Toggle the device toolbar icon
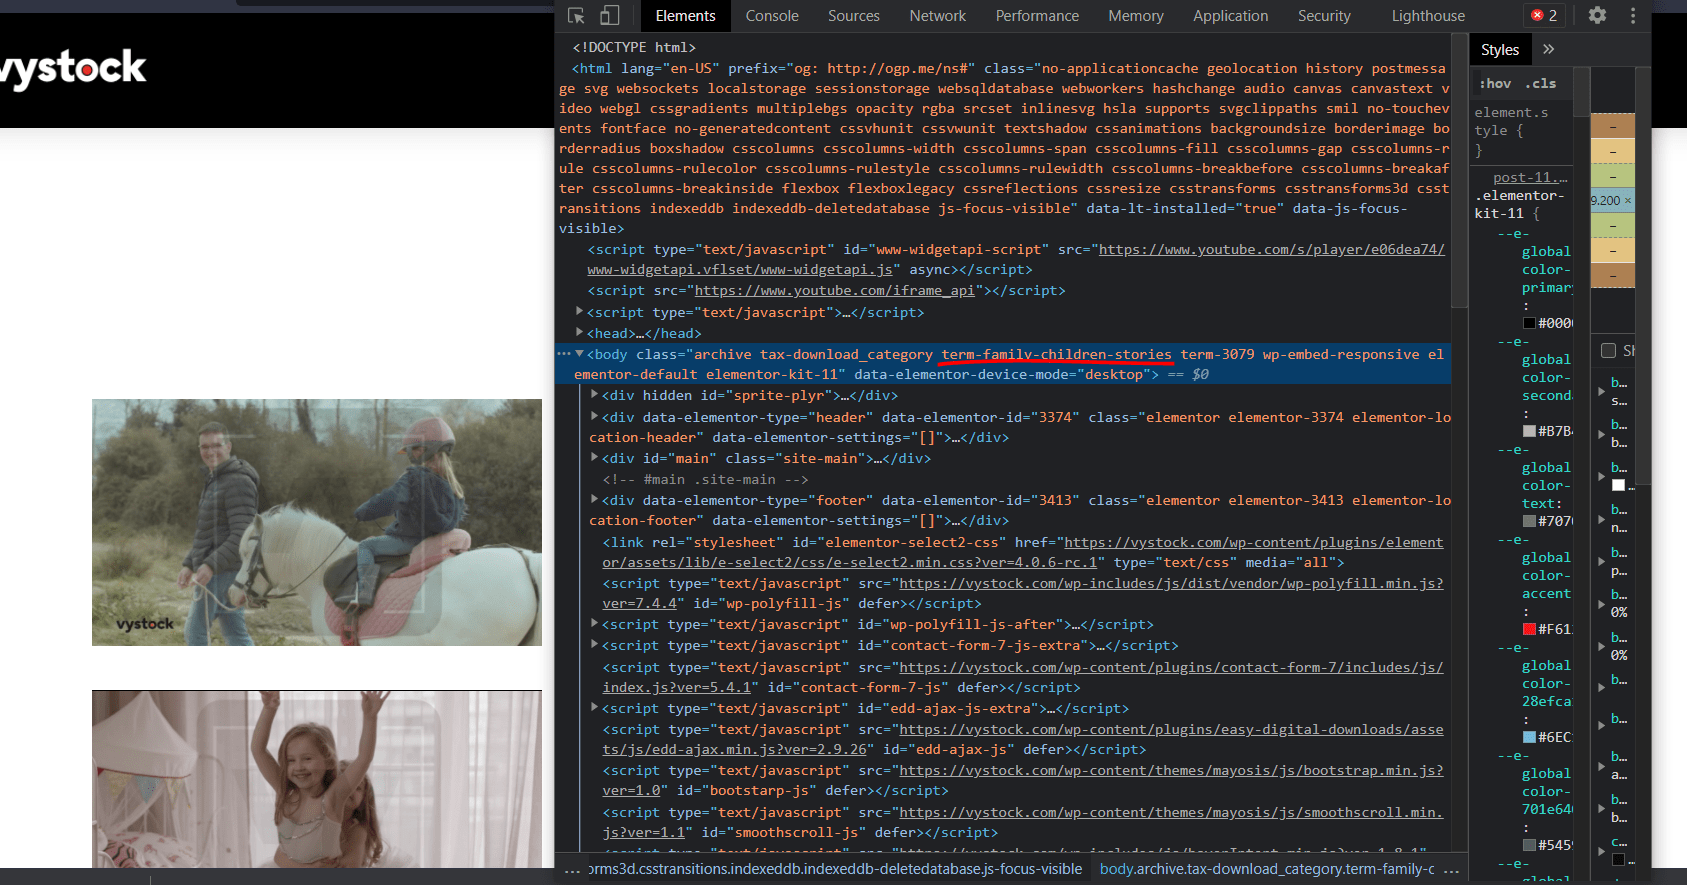The width and height of the screenshot is (1687, 885). pos(609,16)
